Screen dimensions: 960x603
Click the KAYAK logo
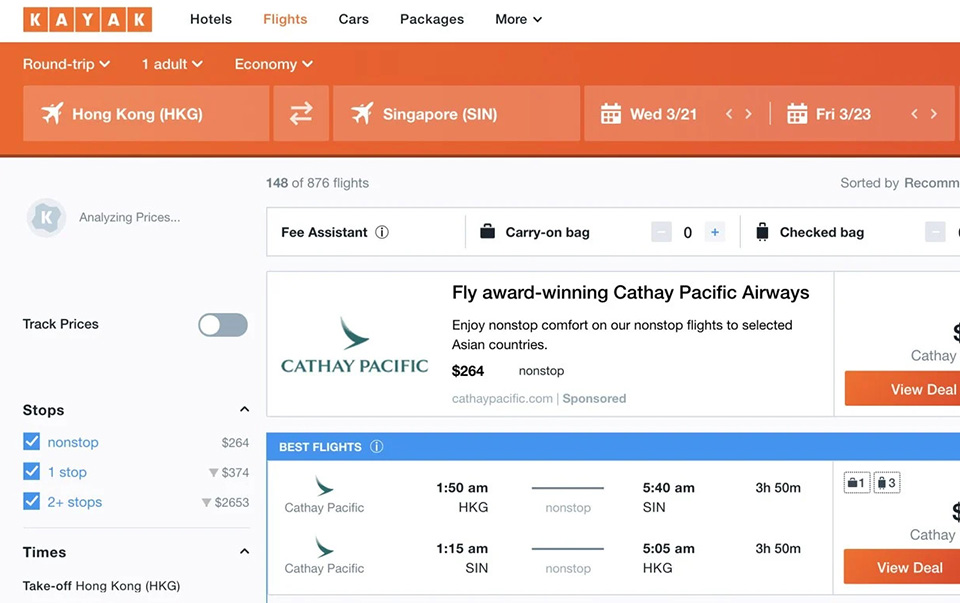tap(87, 19)
